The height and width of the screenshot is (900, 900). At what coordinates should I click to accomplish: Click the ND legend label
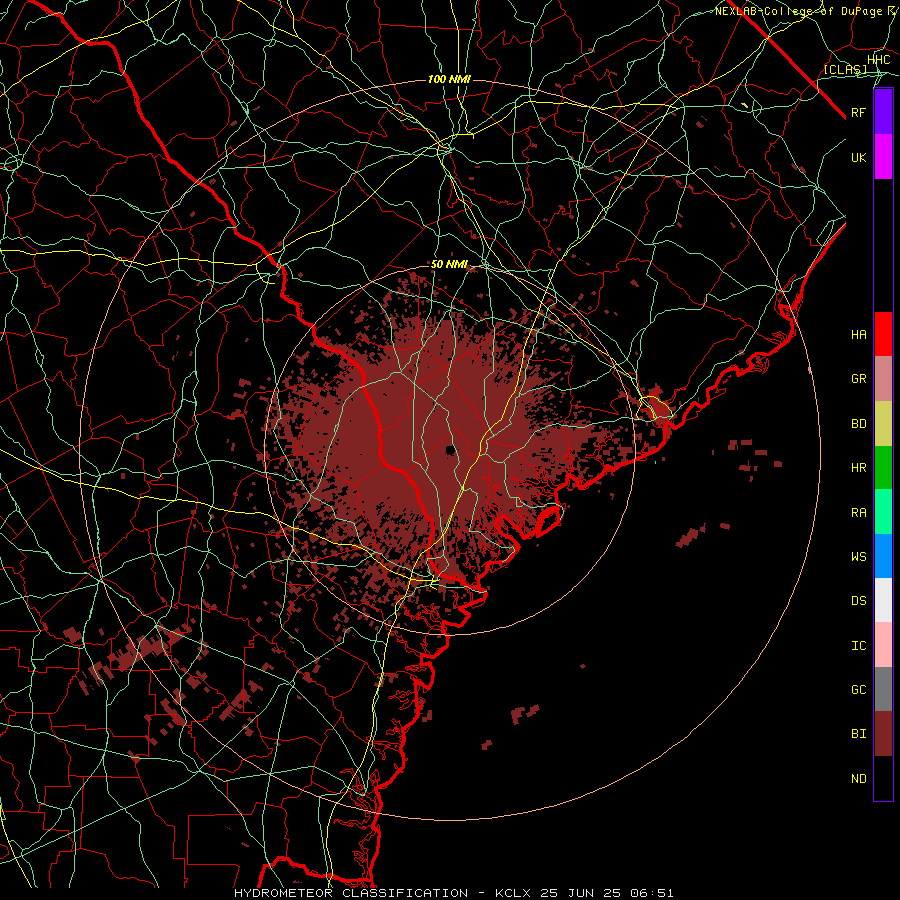pos(859,779)
